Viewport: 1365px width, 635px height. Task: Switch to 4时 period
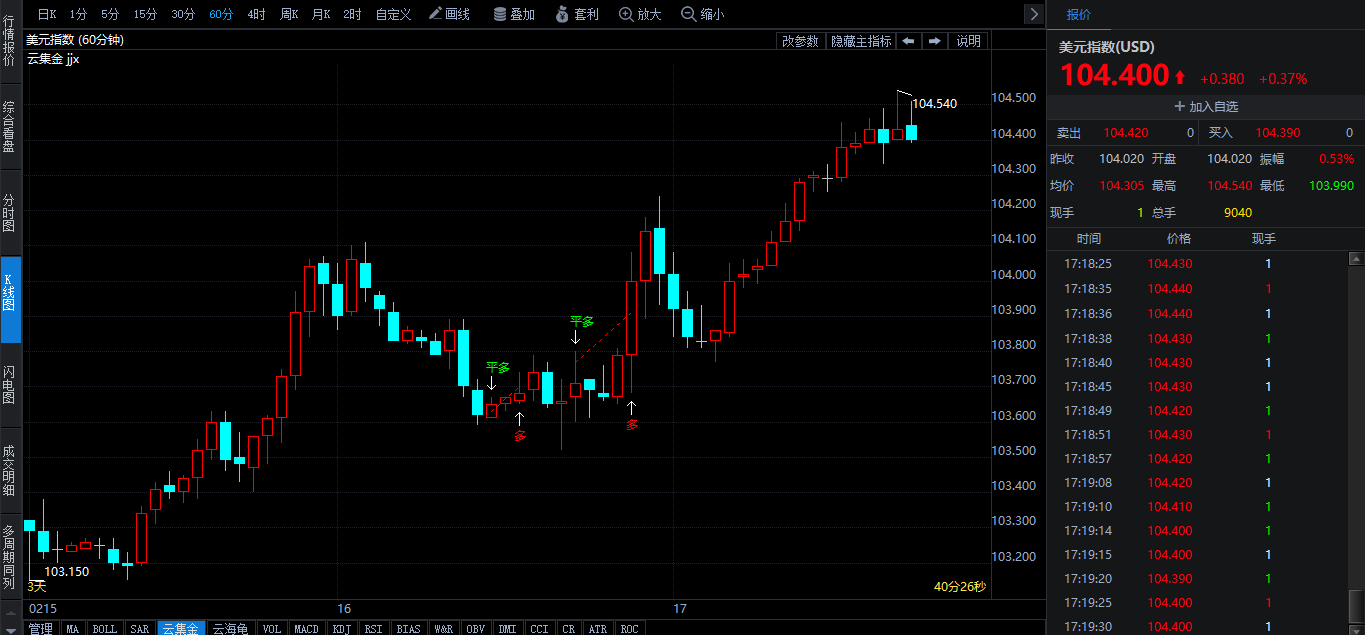pos(256,14)
